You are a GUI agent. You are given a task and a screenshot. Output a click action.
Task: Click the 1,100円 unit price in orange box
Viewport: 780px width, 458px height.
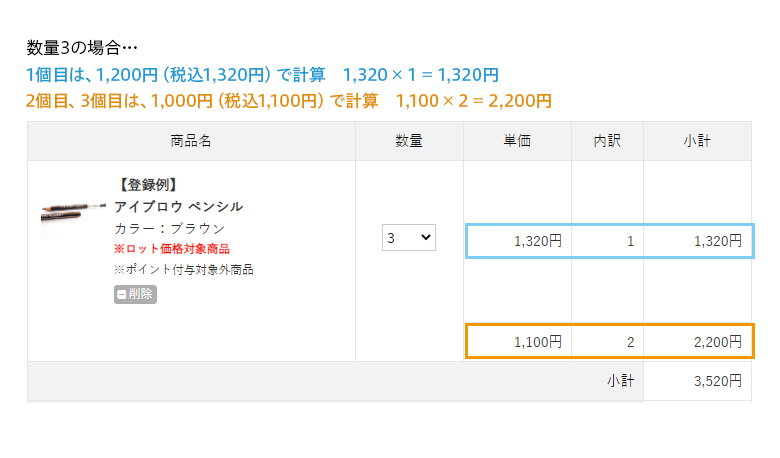[537, 342]
